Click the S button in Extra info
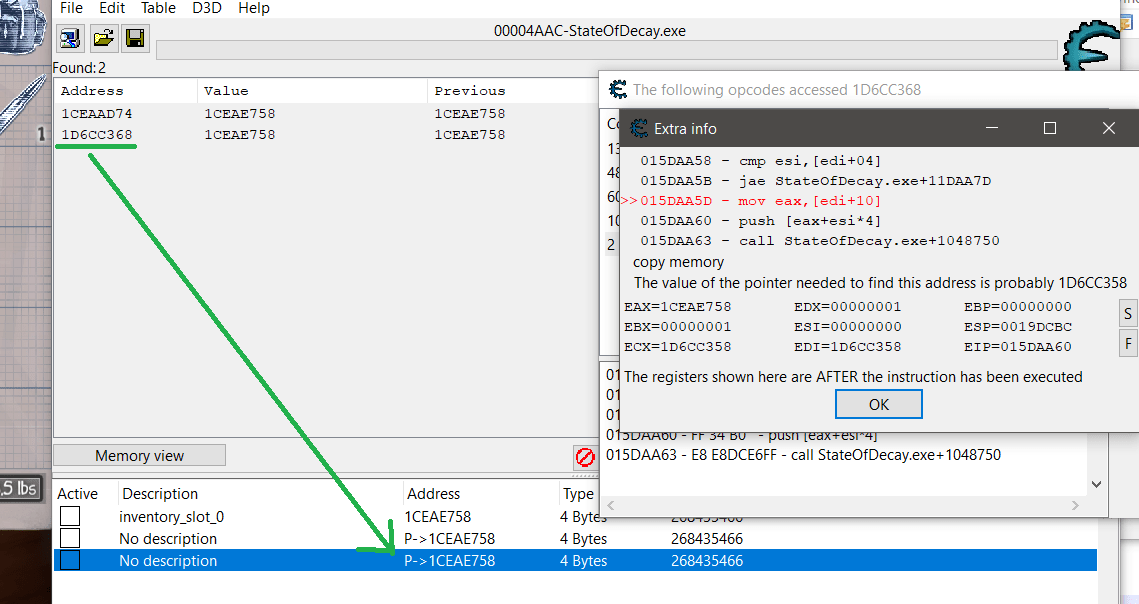 point(1127,314)
